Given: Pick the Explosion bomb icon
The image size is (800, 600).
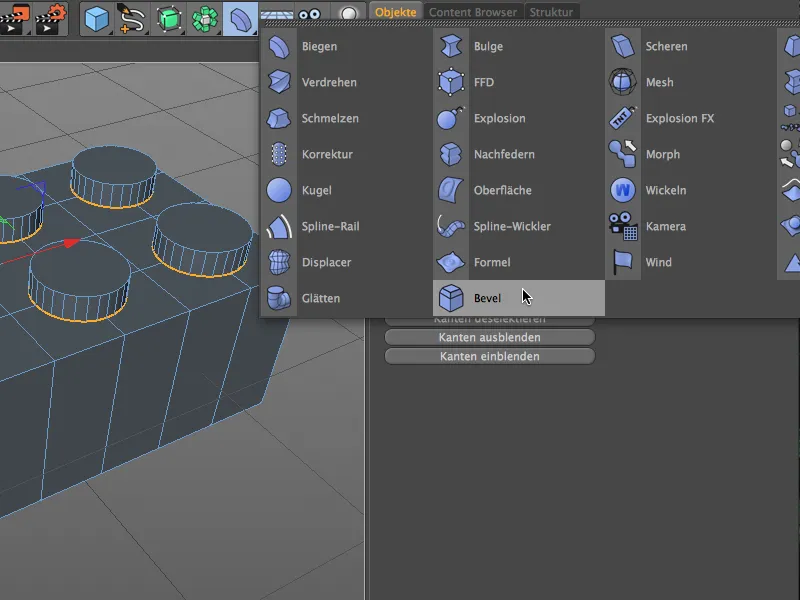Looking at the screenshot, I should tap(451, 118).
